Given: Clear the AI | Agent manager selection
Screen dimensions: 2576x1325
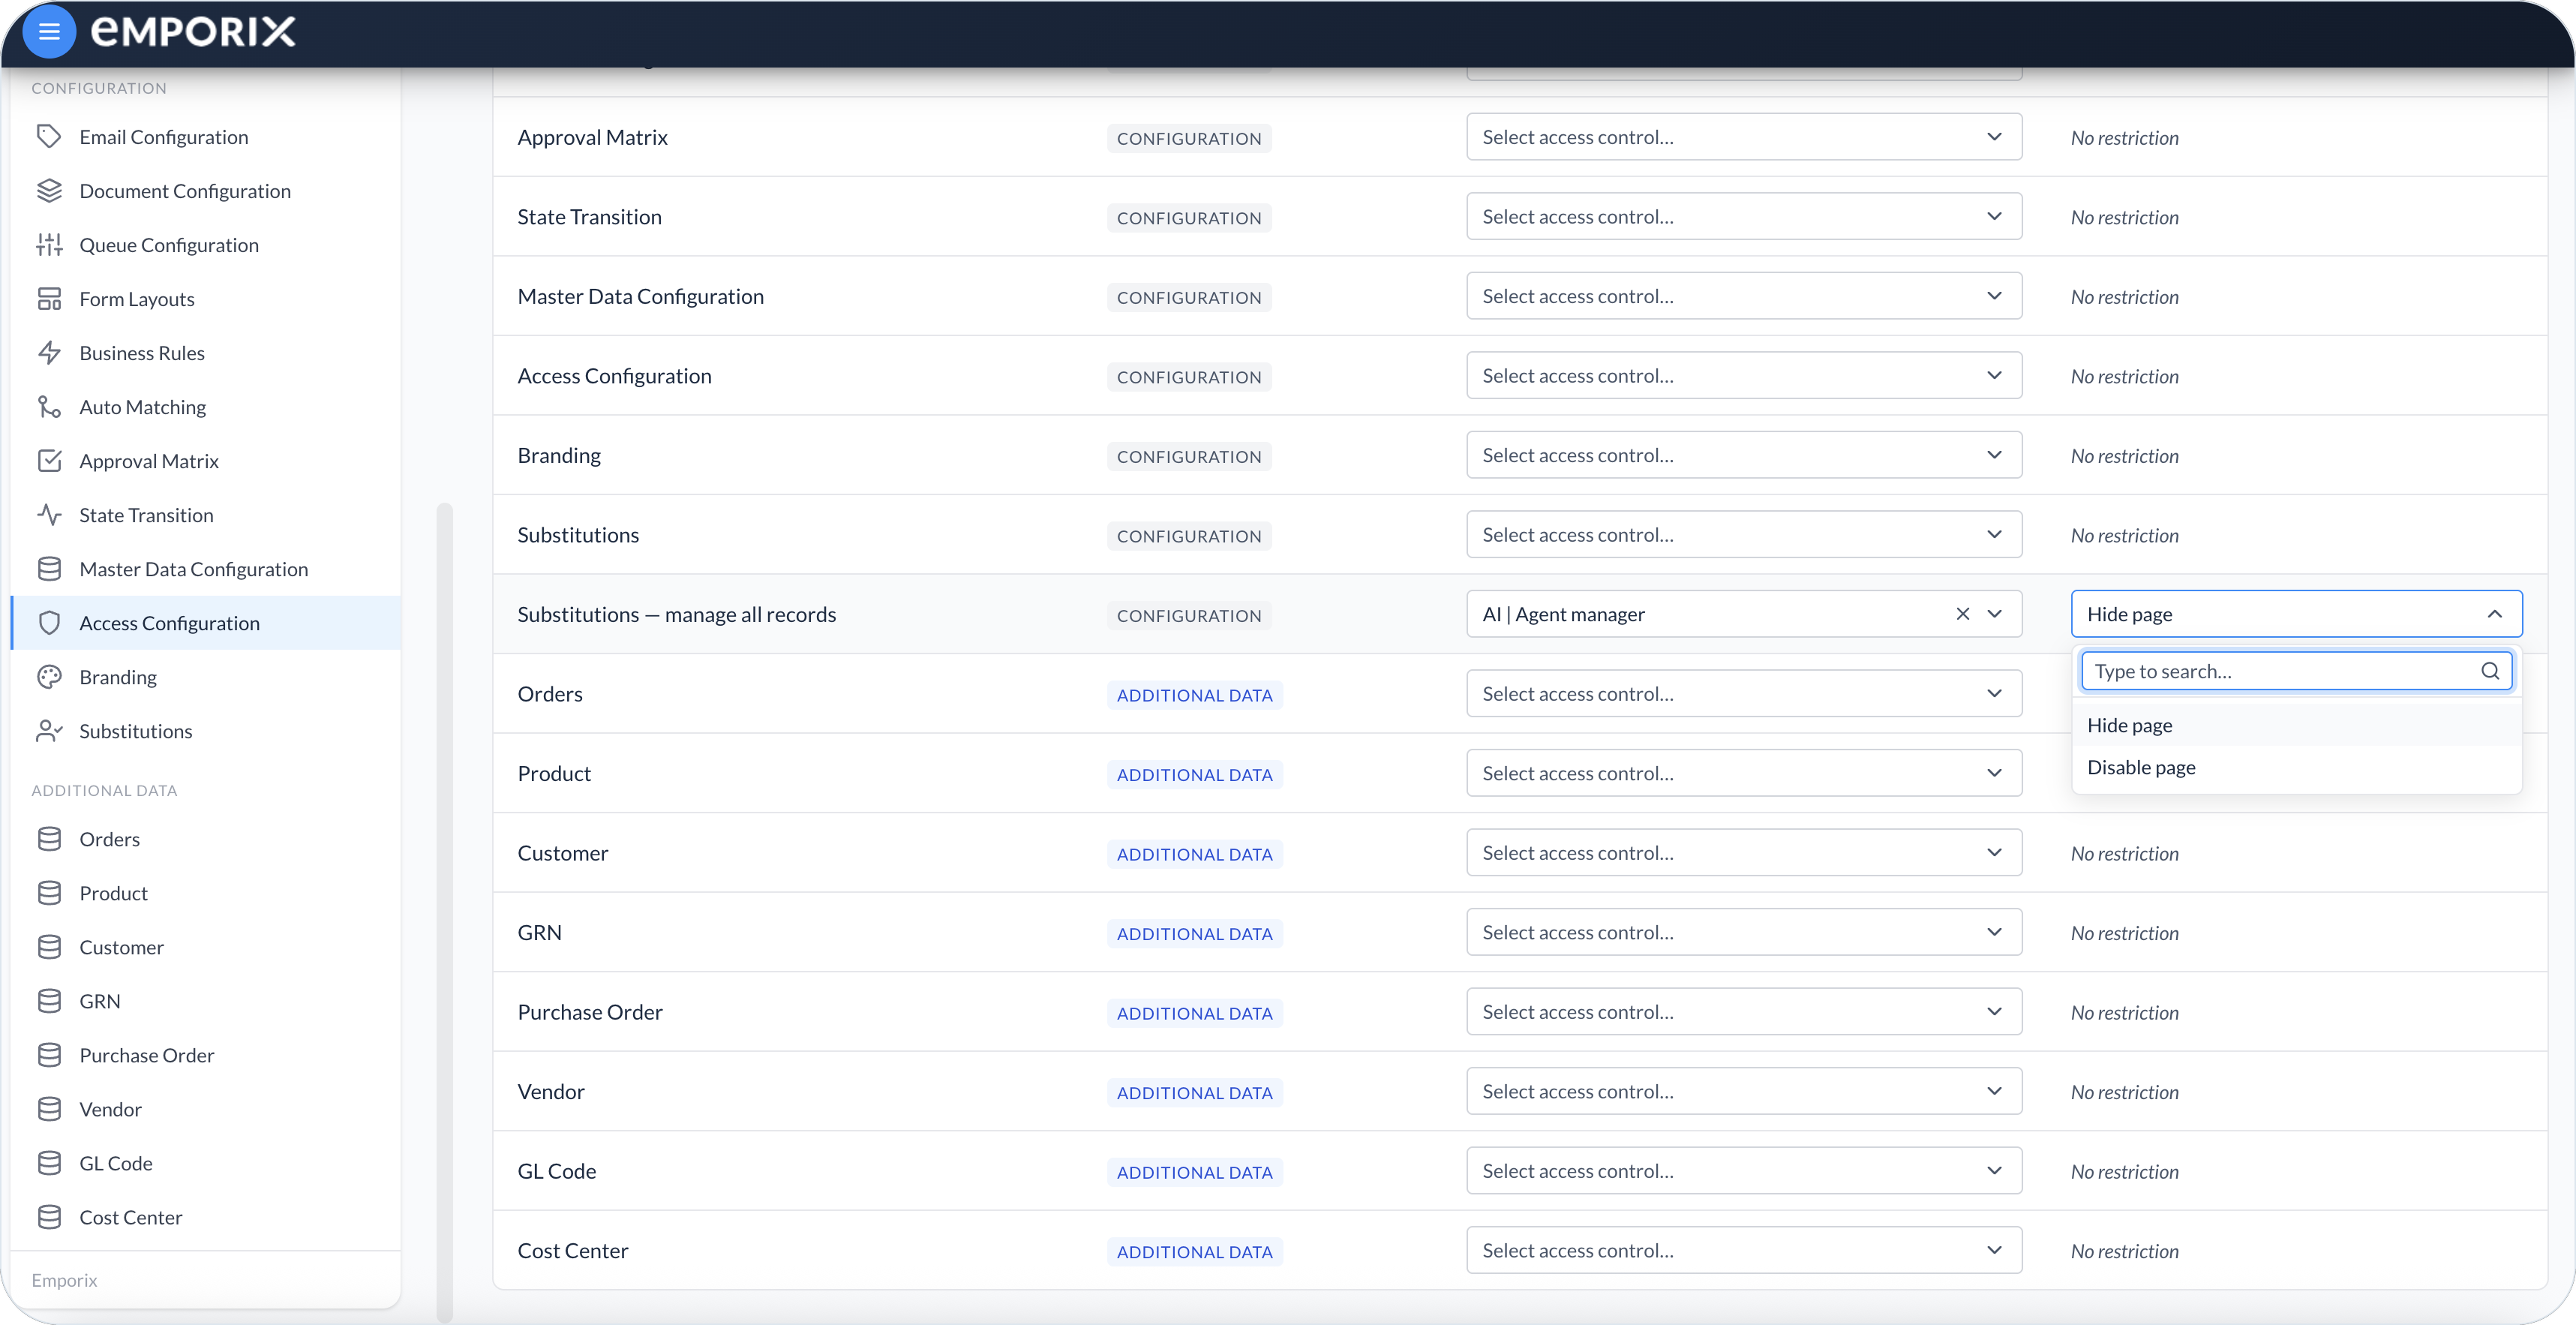Looking at the screenshot, I should click(x=1962, y=613).
